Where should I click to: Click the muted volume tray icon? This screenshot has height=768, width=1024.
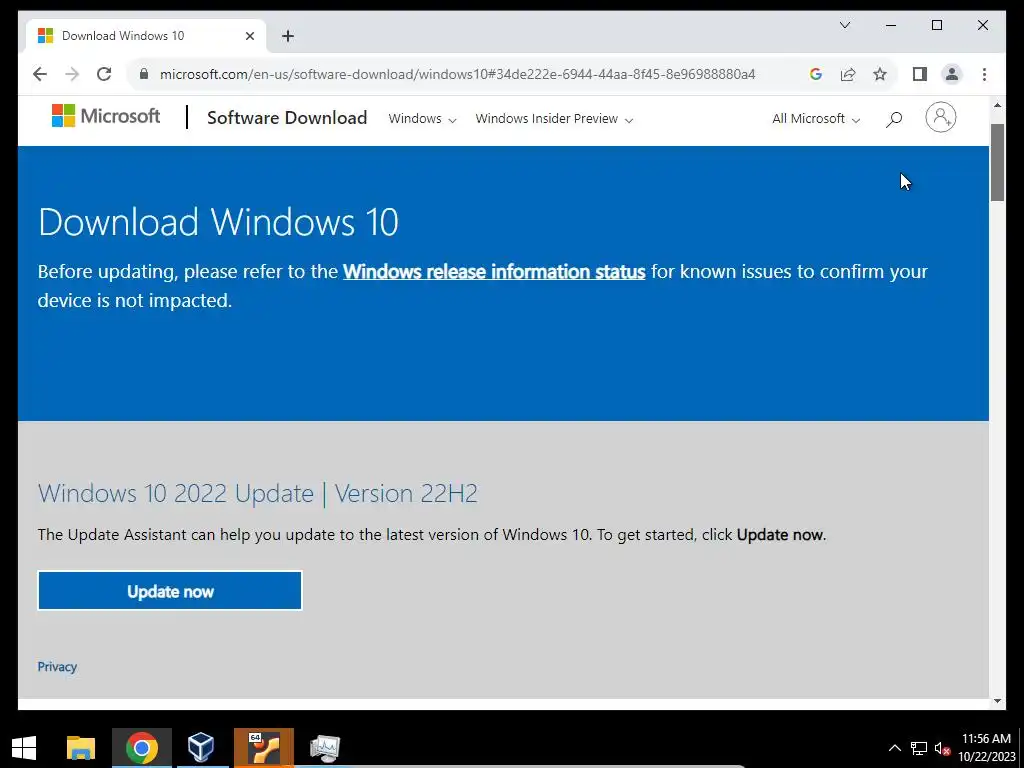[942, 748]
